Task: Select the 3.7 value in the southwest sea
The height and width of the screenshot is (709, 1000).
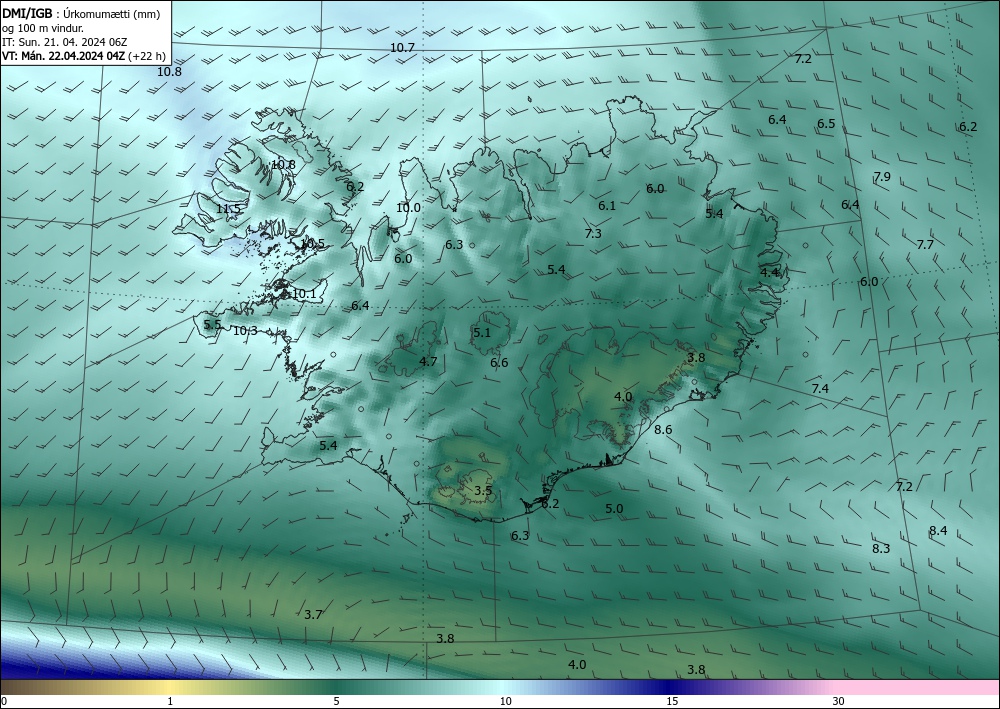Action: click(x=313, y=615)
